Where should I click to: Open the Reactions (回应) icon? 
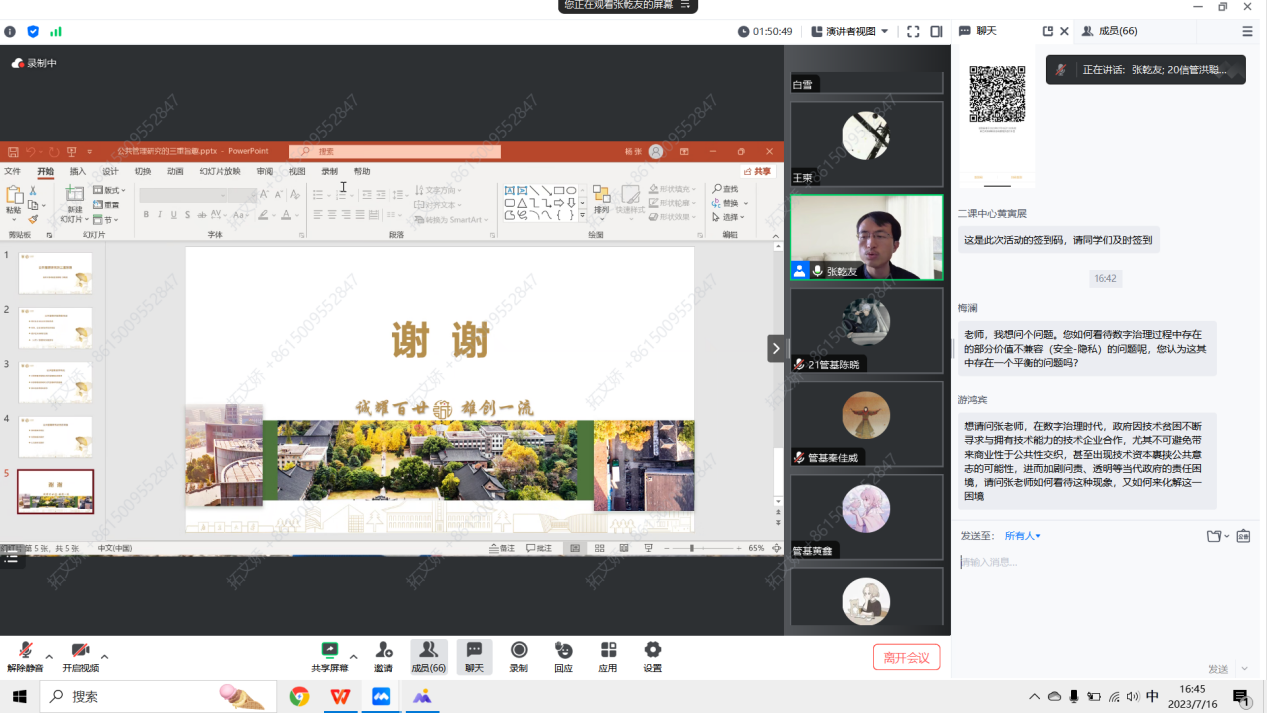563,651
